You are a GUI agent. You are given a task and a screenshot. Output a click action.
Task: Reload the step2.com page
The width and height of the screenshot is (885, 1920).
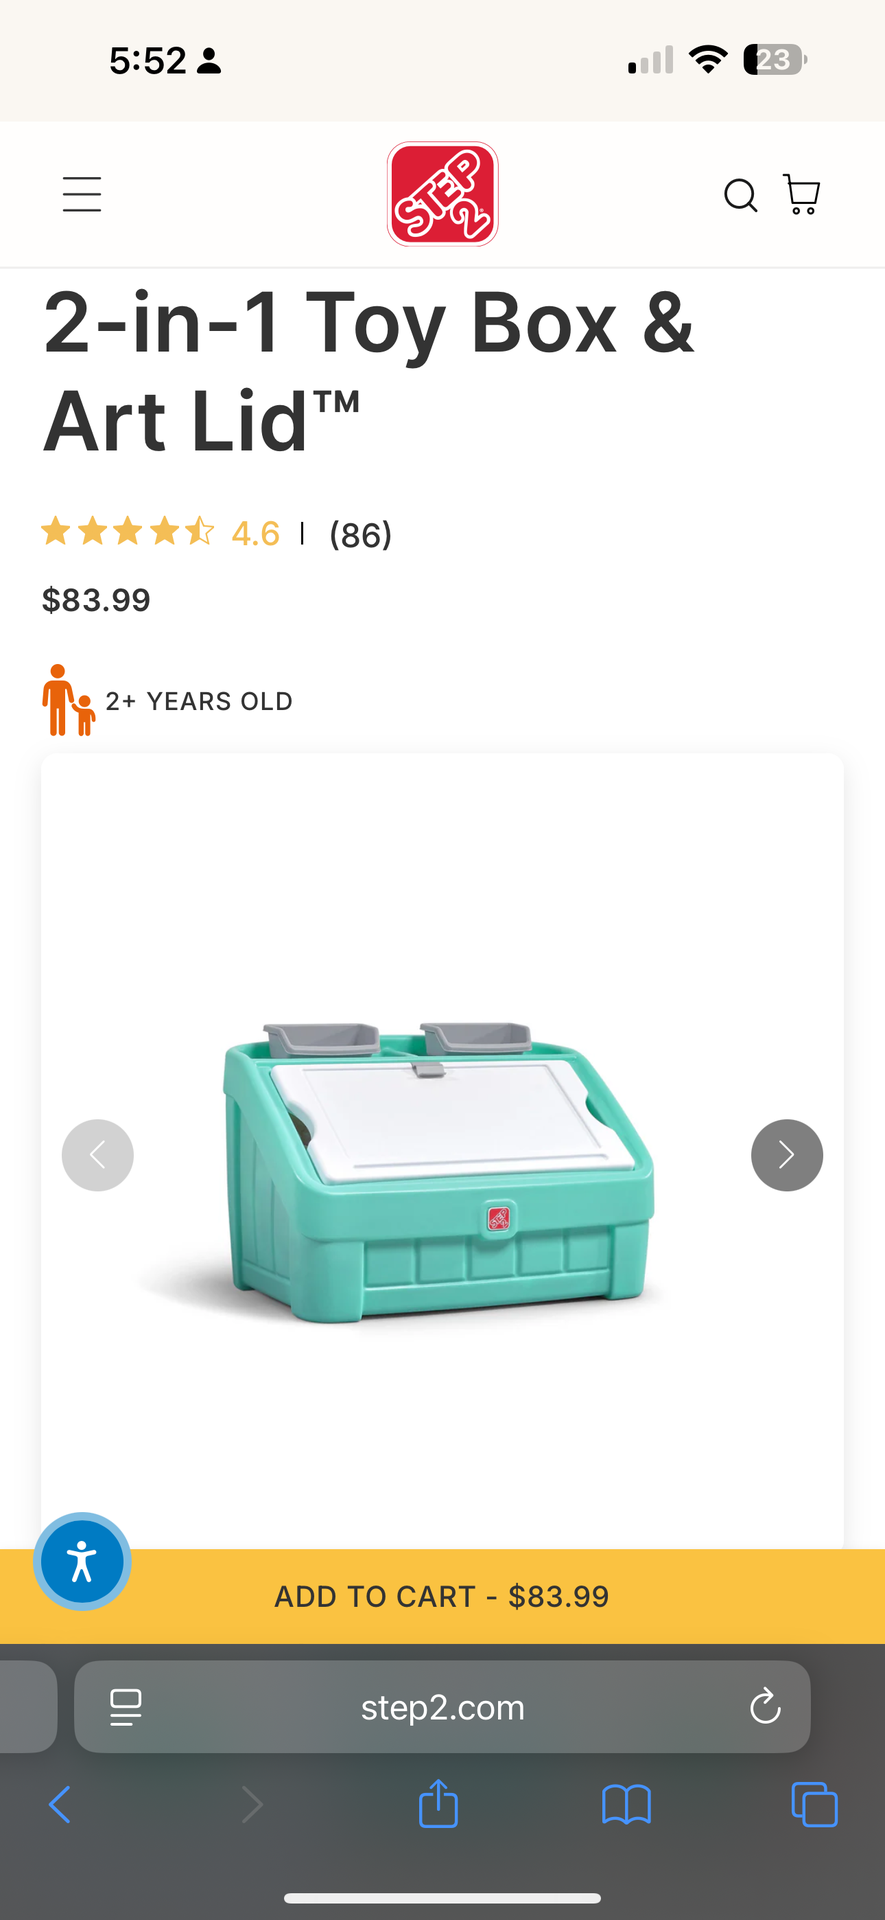(765, 1706)
